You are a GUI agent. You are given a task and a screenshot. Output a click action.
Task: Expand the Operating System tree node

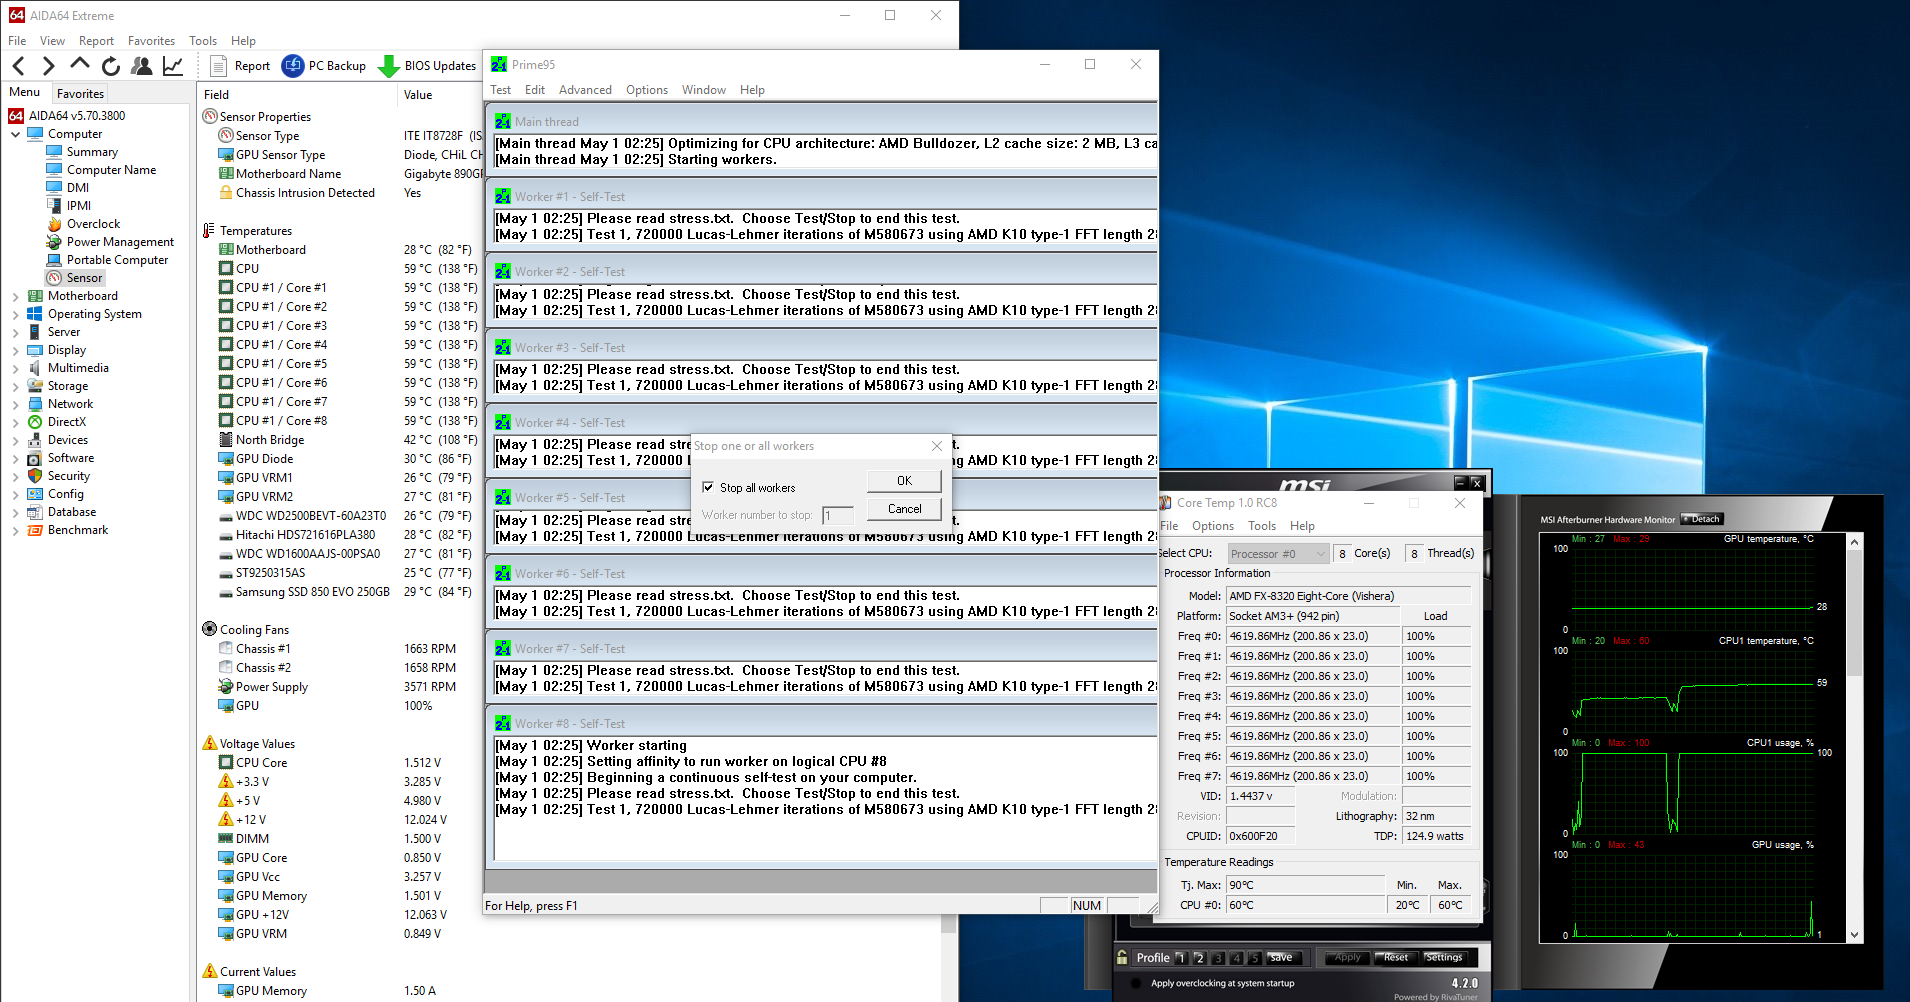coord(16,314)
